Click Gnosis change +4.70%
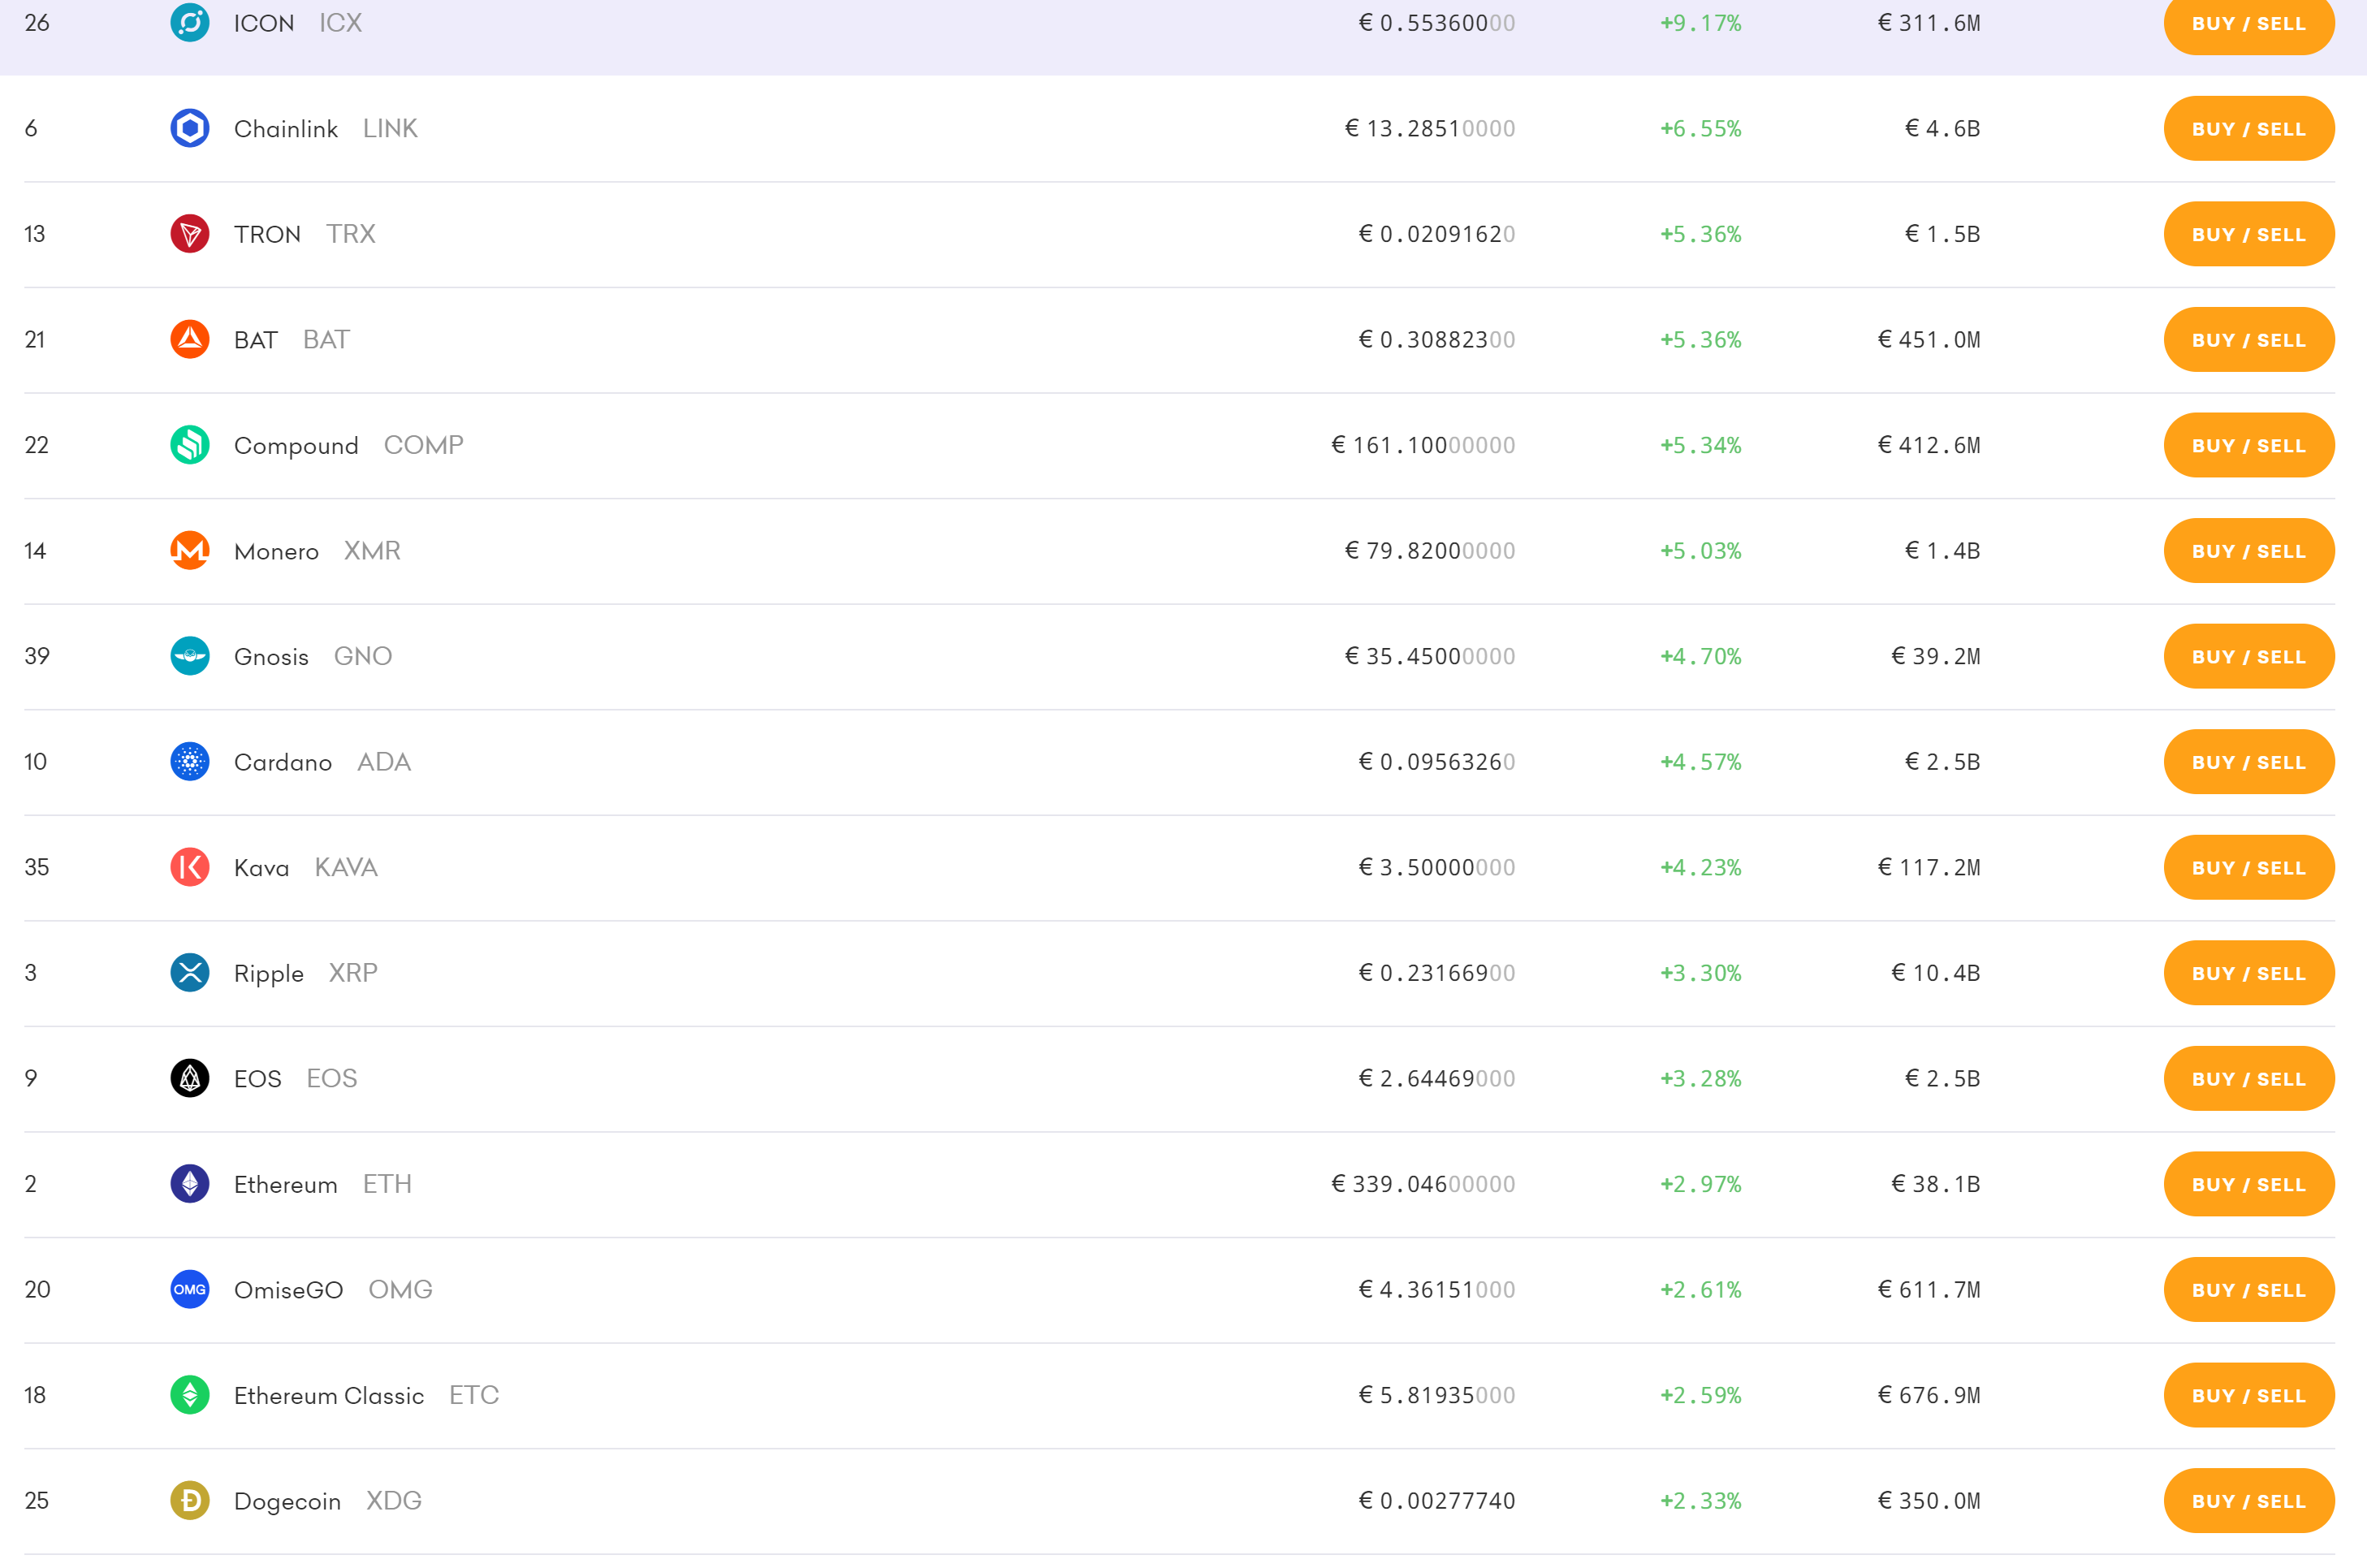The width and height of the screenshot is (2367, 1568). [1701, 656]
